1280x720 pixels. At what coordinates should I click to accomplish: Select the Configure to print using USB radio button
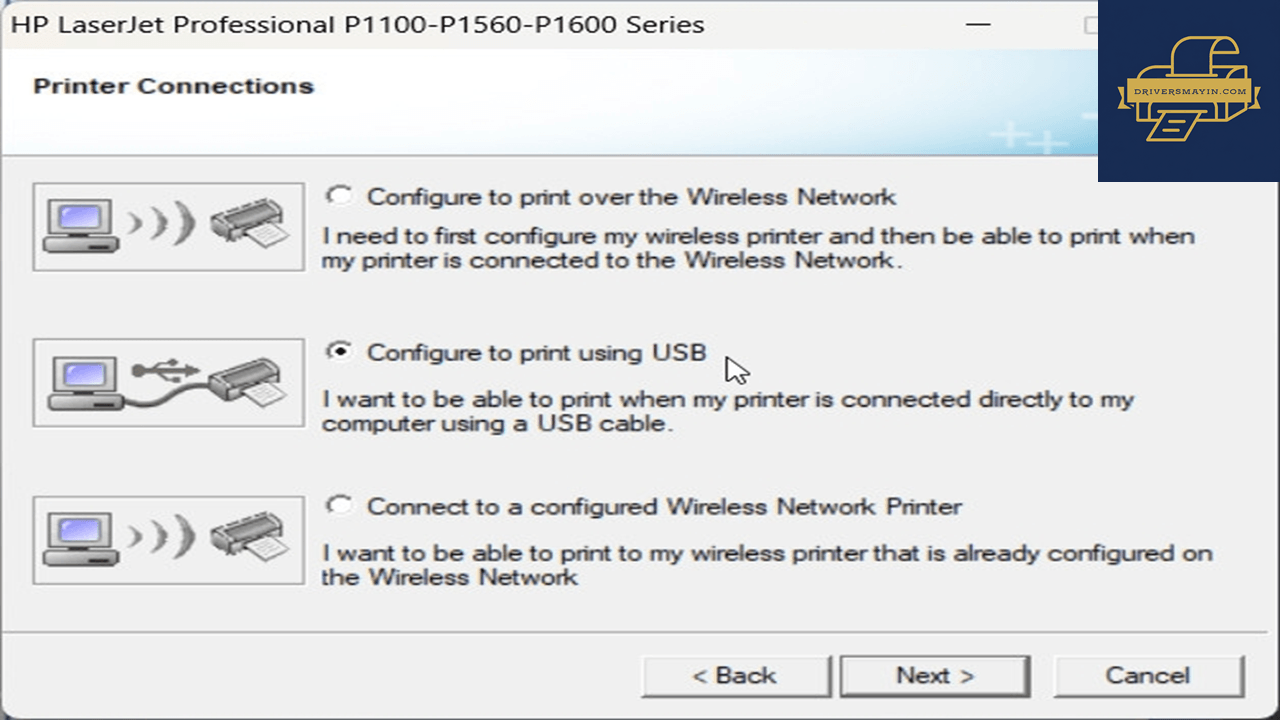pos(340,351)
